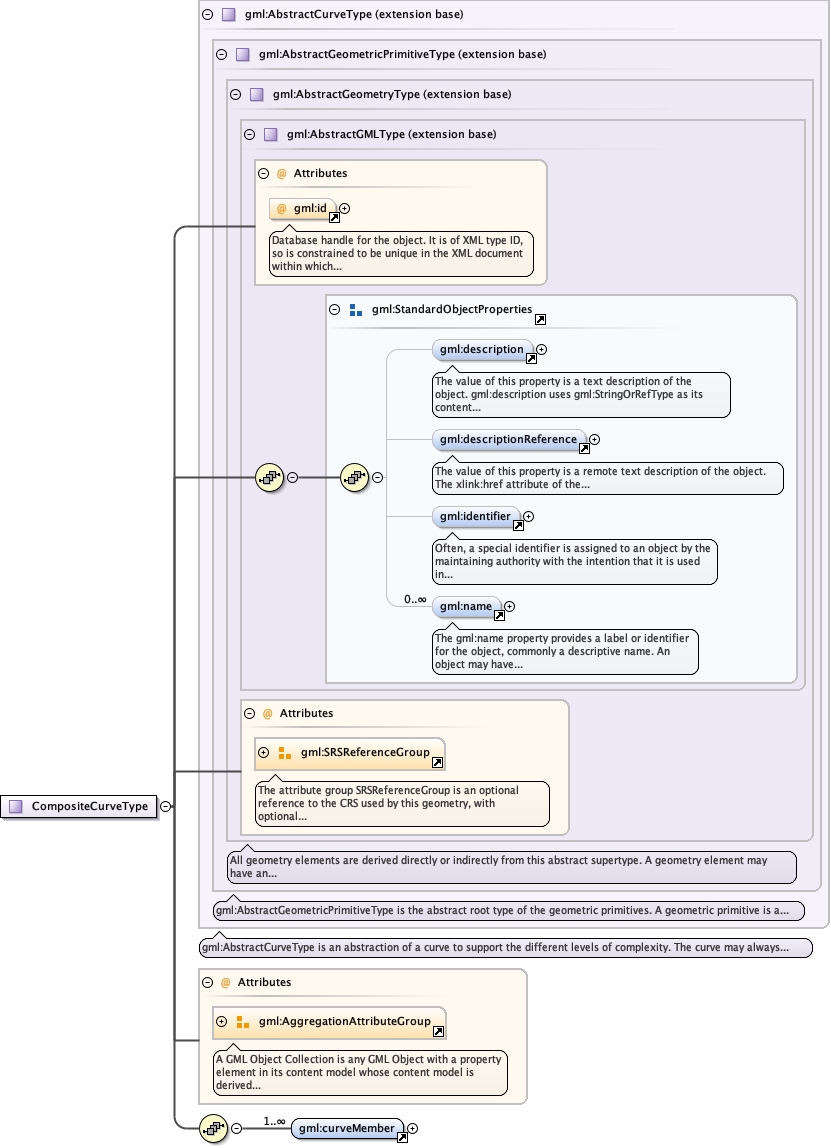Click the gml:descriptionReference documentation about remote text
This screenshot has height=1148, width=831.
pyautogui.click(x=608, y=478)
